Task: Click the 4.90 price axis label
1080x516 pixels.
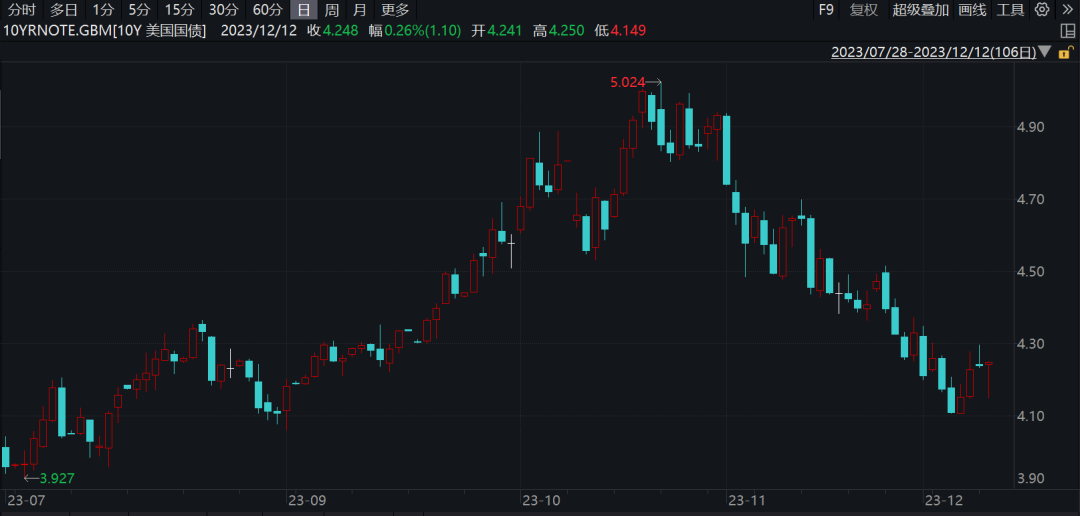Action: [1033, 127]
